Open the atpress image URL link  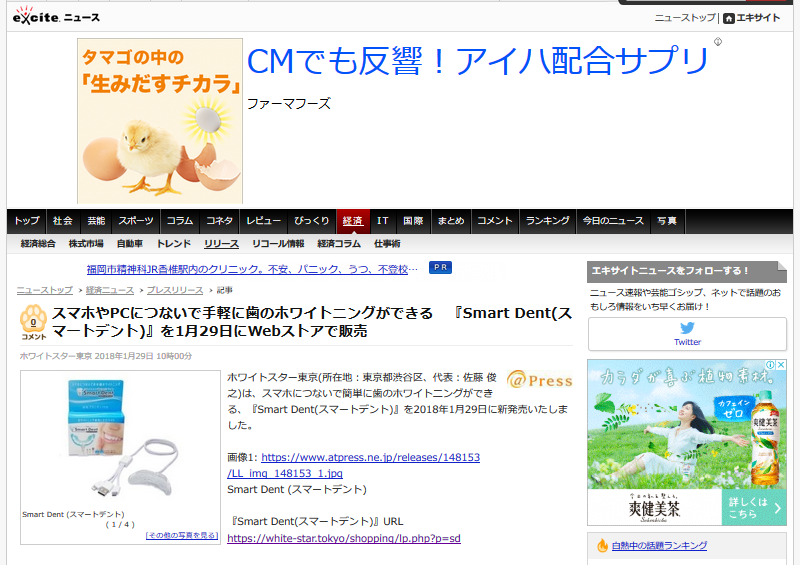pos(354,465)
